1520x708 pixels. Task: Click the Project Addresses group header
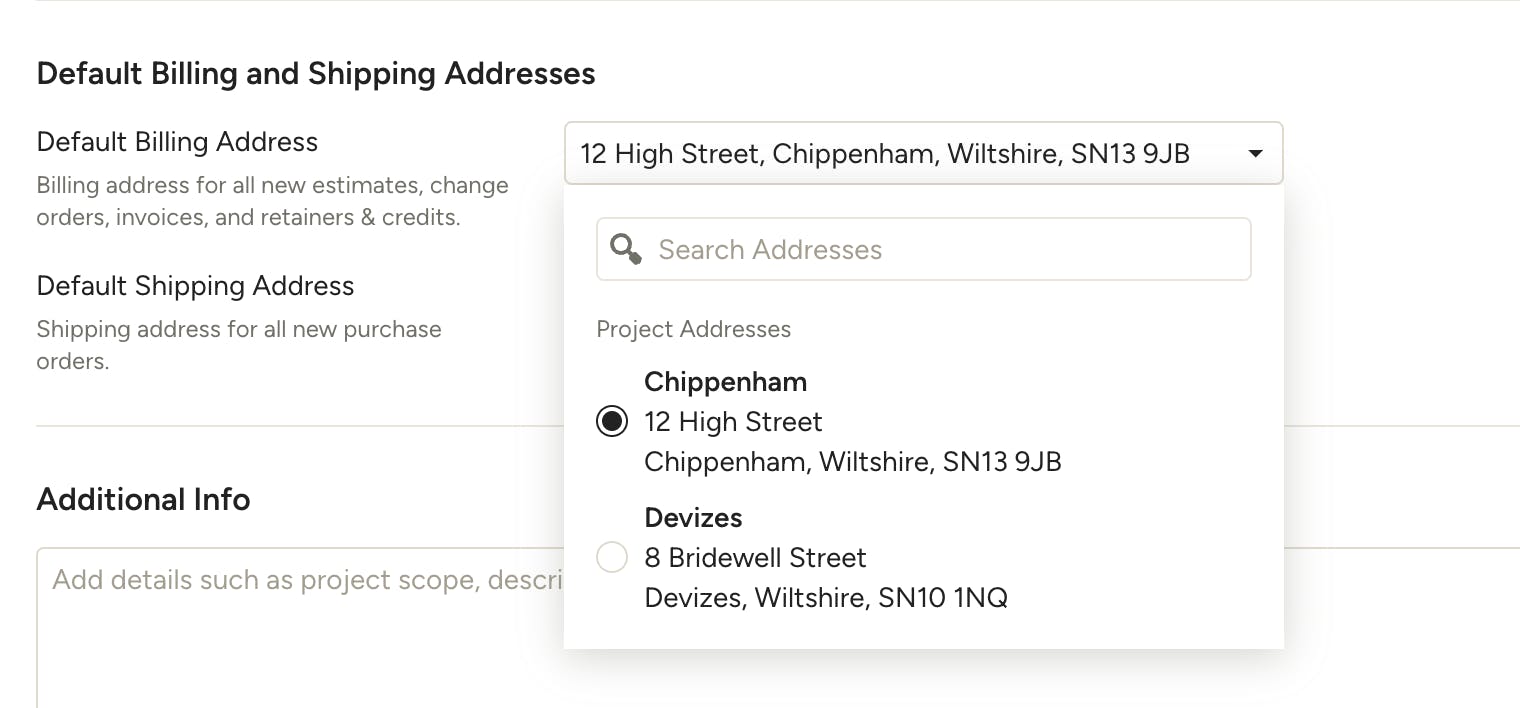(693, 329)
